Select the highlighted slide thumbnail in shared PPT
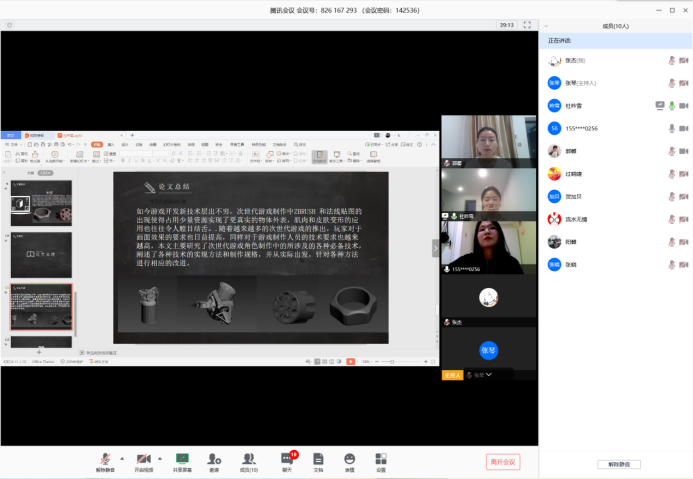This screenshot has width=693, height=479. pyautogui.click(x=41, y=307)
